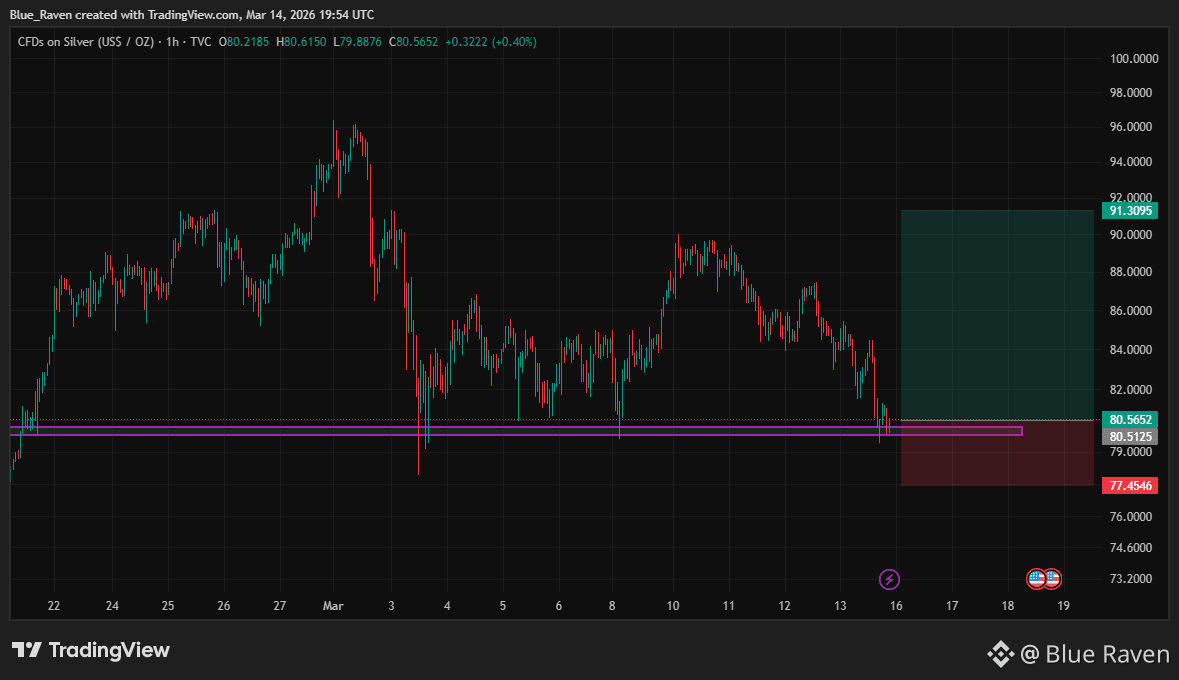The image size is (1179, 680).
Task: Select the red stop-loss risk zone
Action: (997, 453)
